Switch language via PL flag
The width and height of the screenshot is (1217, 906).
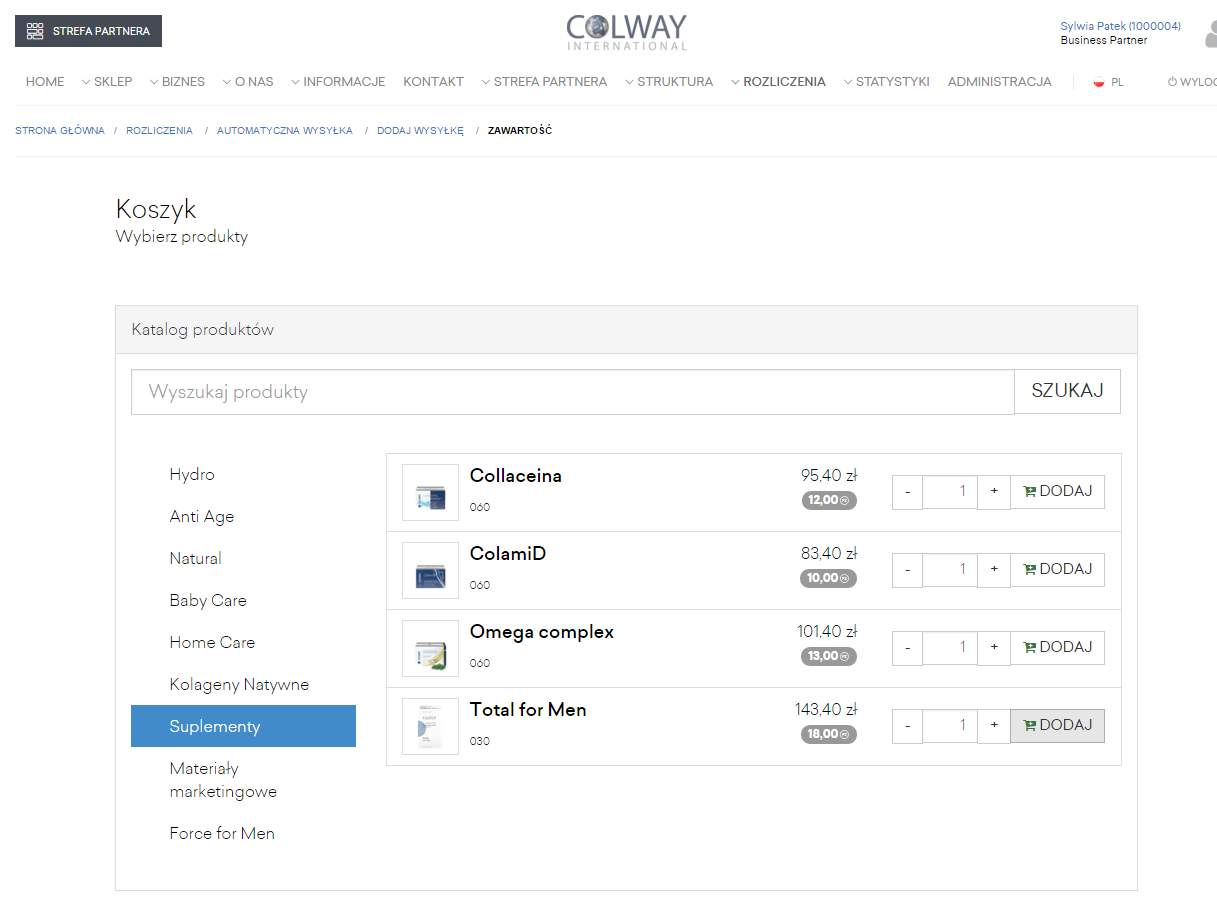[1108, 82]
